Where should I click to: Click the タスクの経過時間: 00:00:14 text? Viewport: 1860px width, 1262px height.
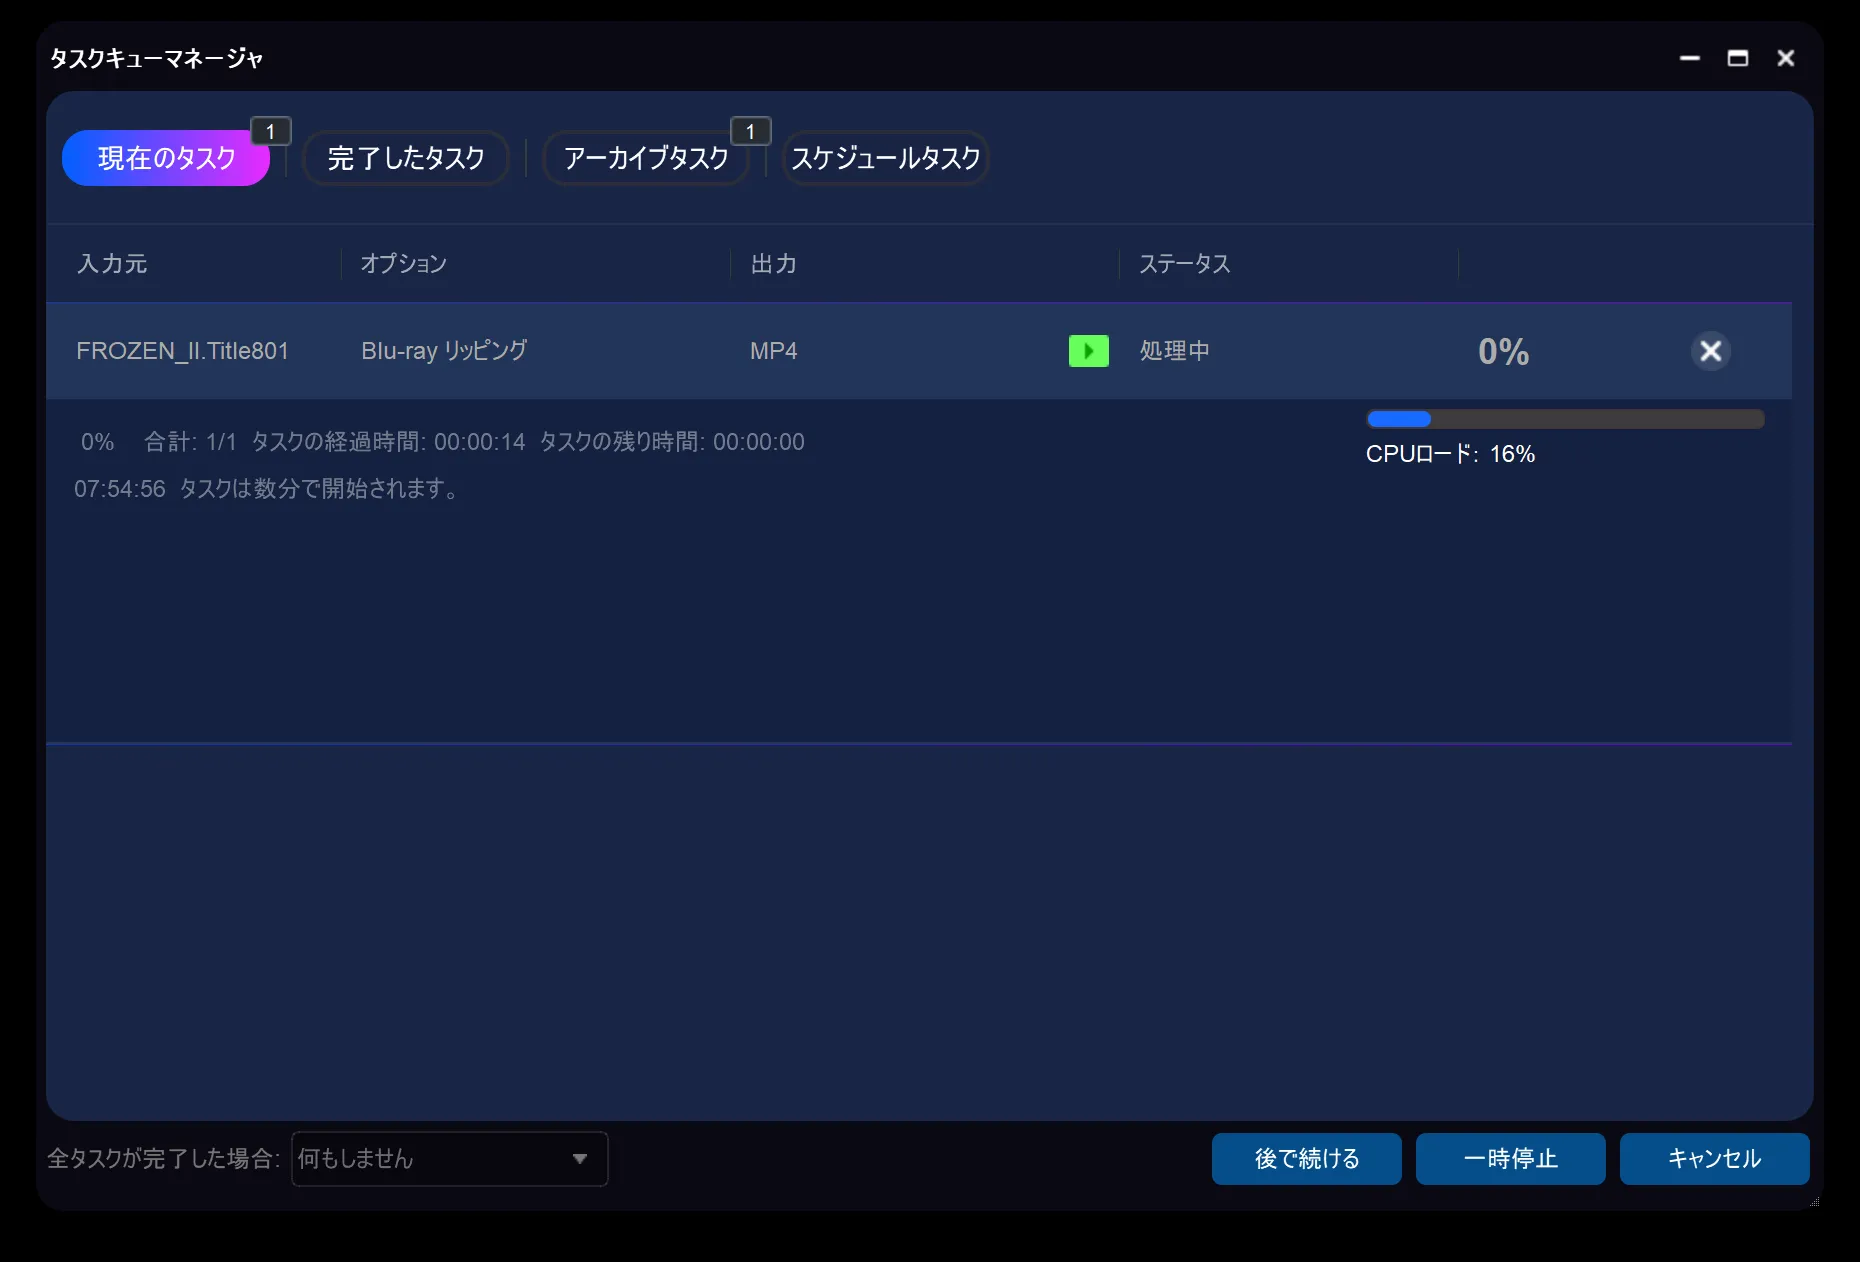tap(388, 442)
